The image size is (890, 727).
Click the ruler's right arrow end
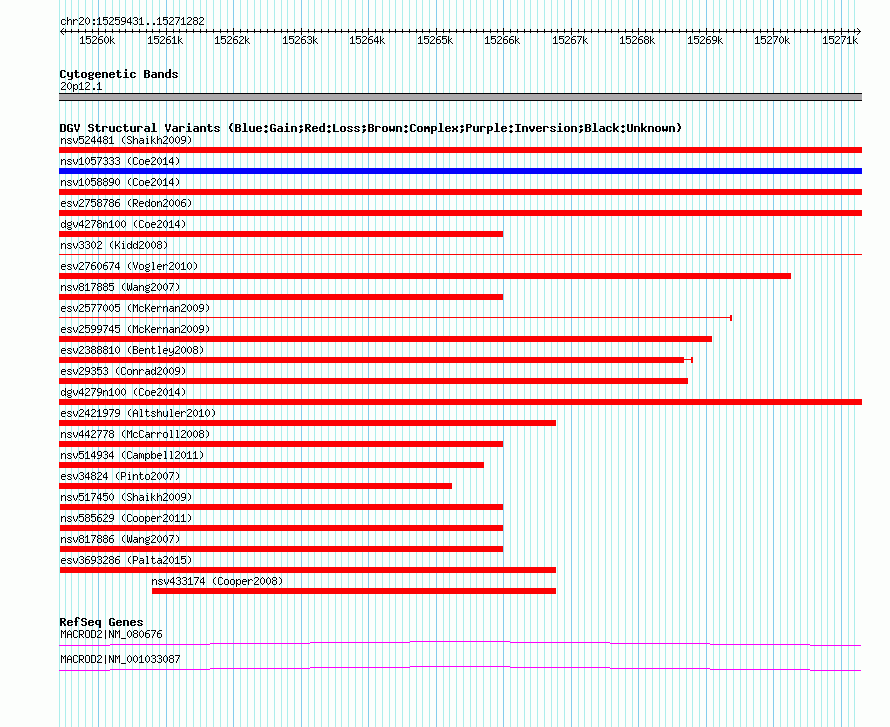[859, 32]
